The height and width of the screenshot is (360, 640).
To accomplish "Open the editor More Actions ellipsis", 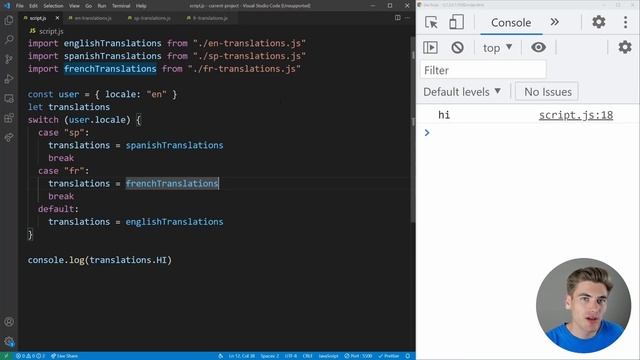I will (x=407, y=18).
